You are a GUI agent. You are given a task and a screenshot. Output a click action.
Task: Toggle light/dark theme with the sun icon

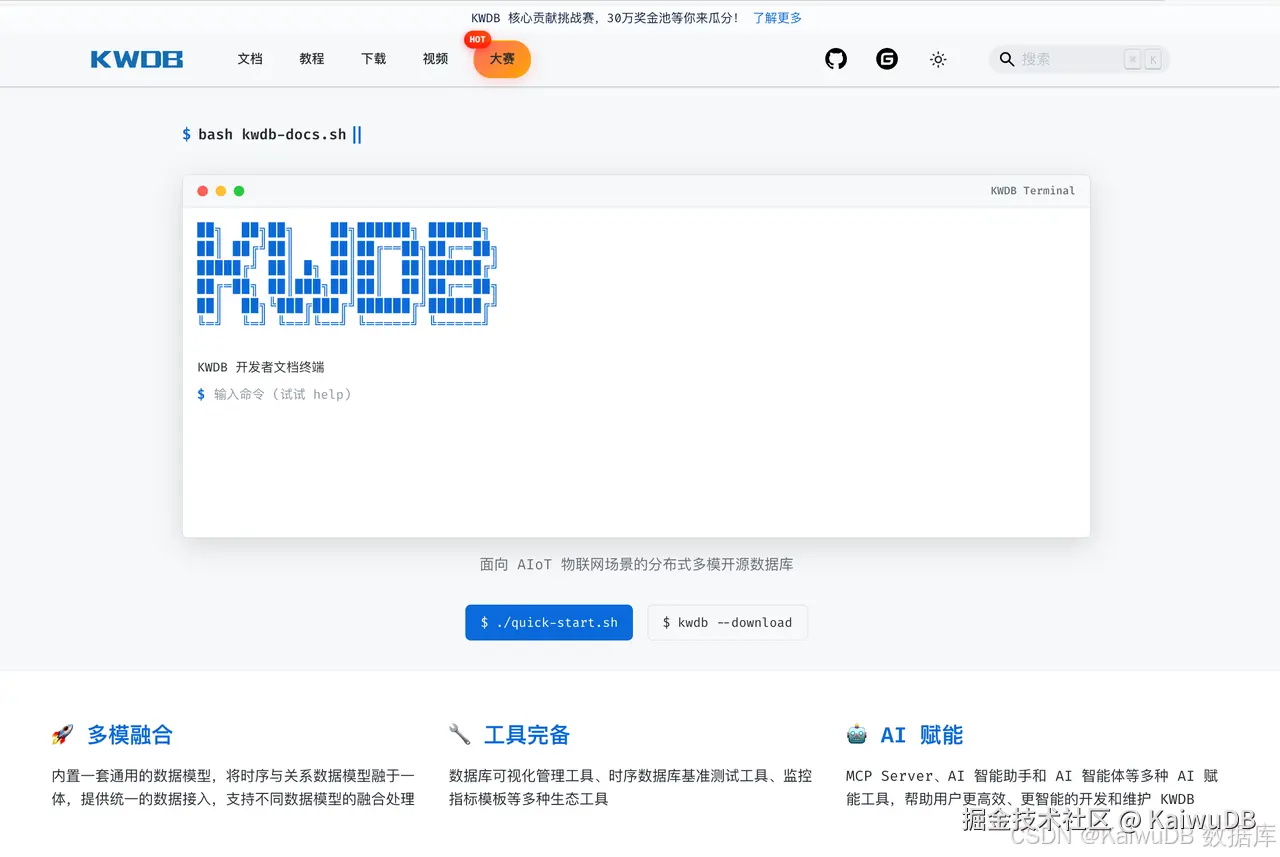(x=938, y=59)
